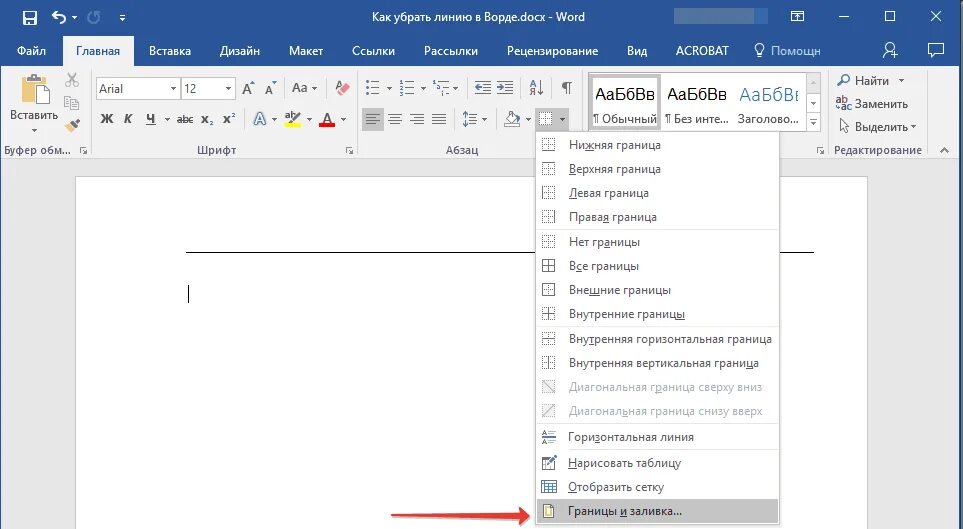Toggle underline formatting (Ч)

150,119
